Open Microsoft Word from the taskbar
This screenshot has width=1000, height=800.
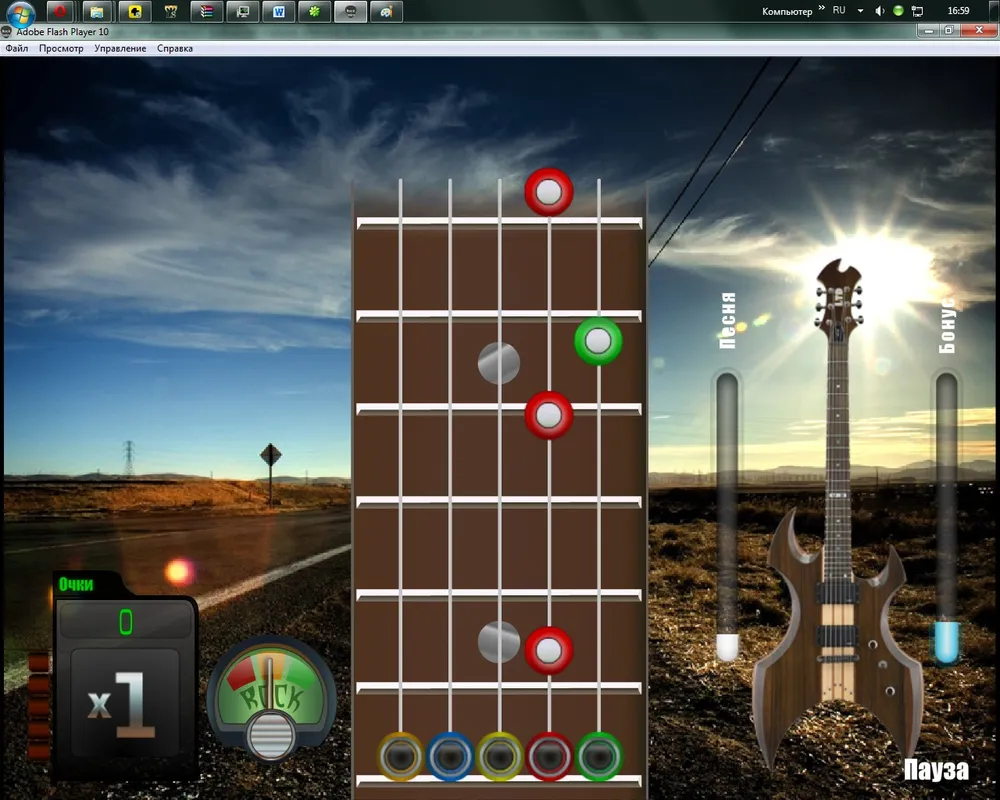(x=278, y=12)
